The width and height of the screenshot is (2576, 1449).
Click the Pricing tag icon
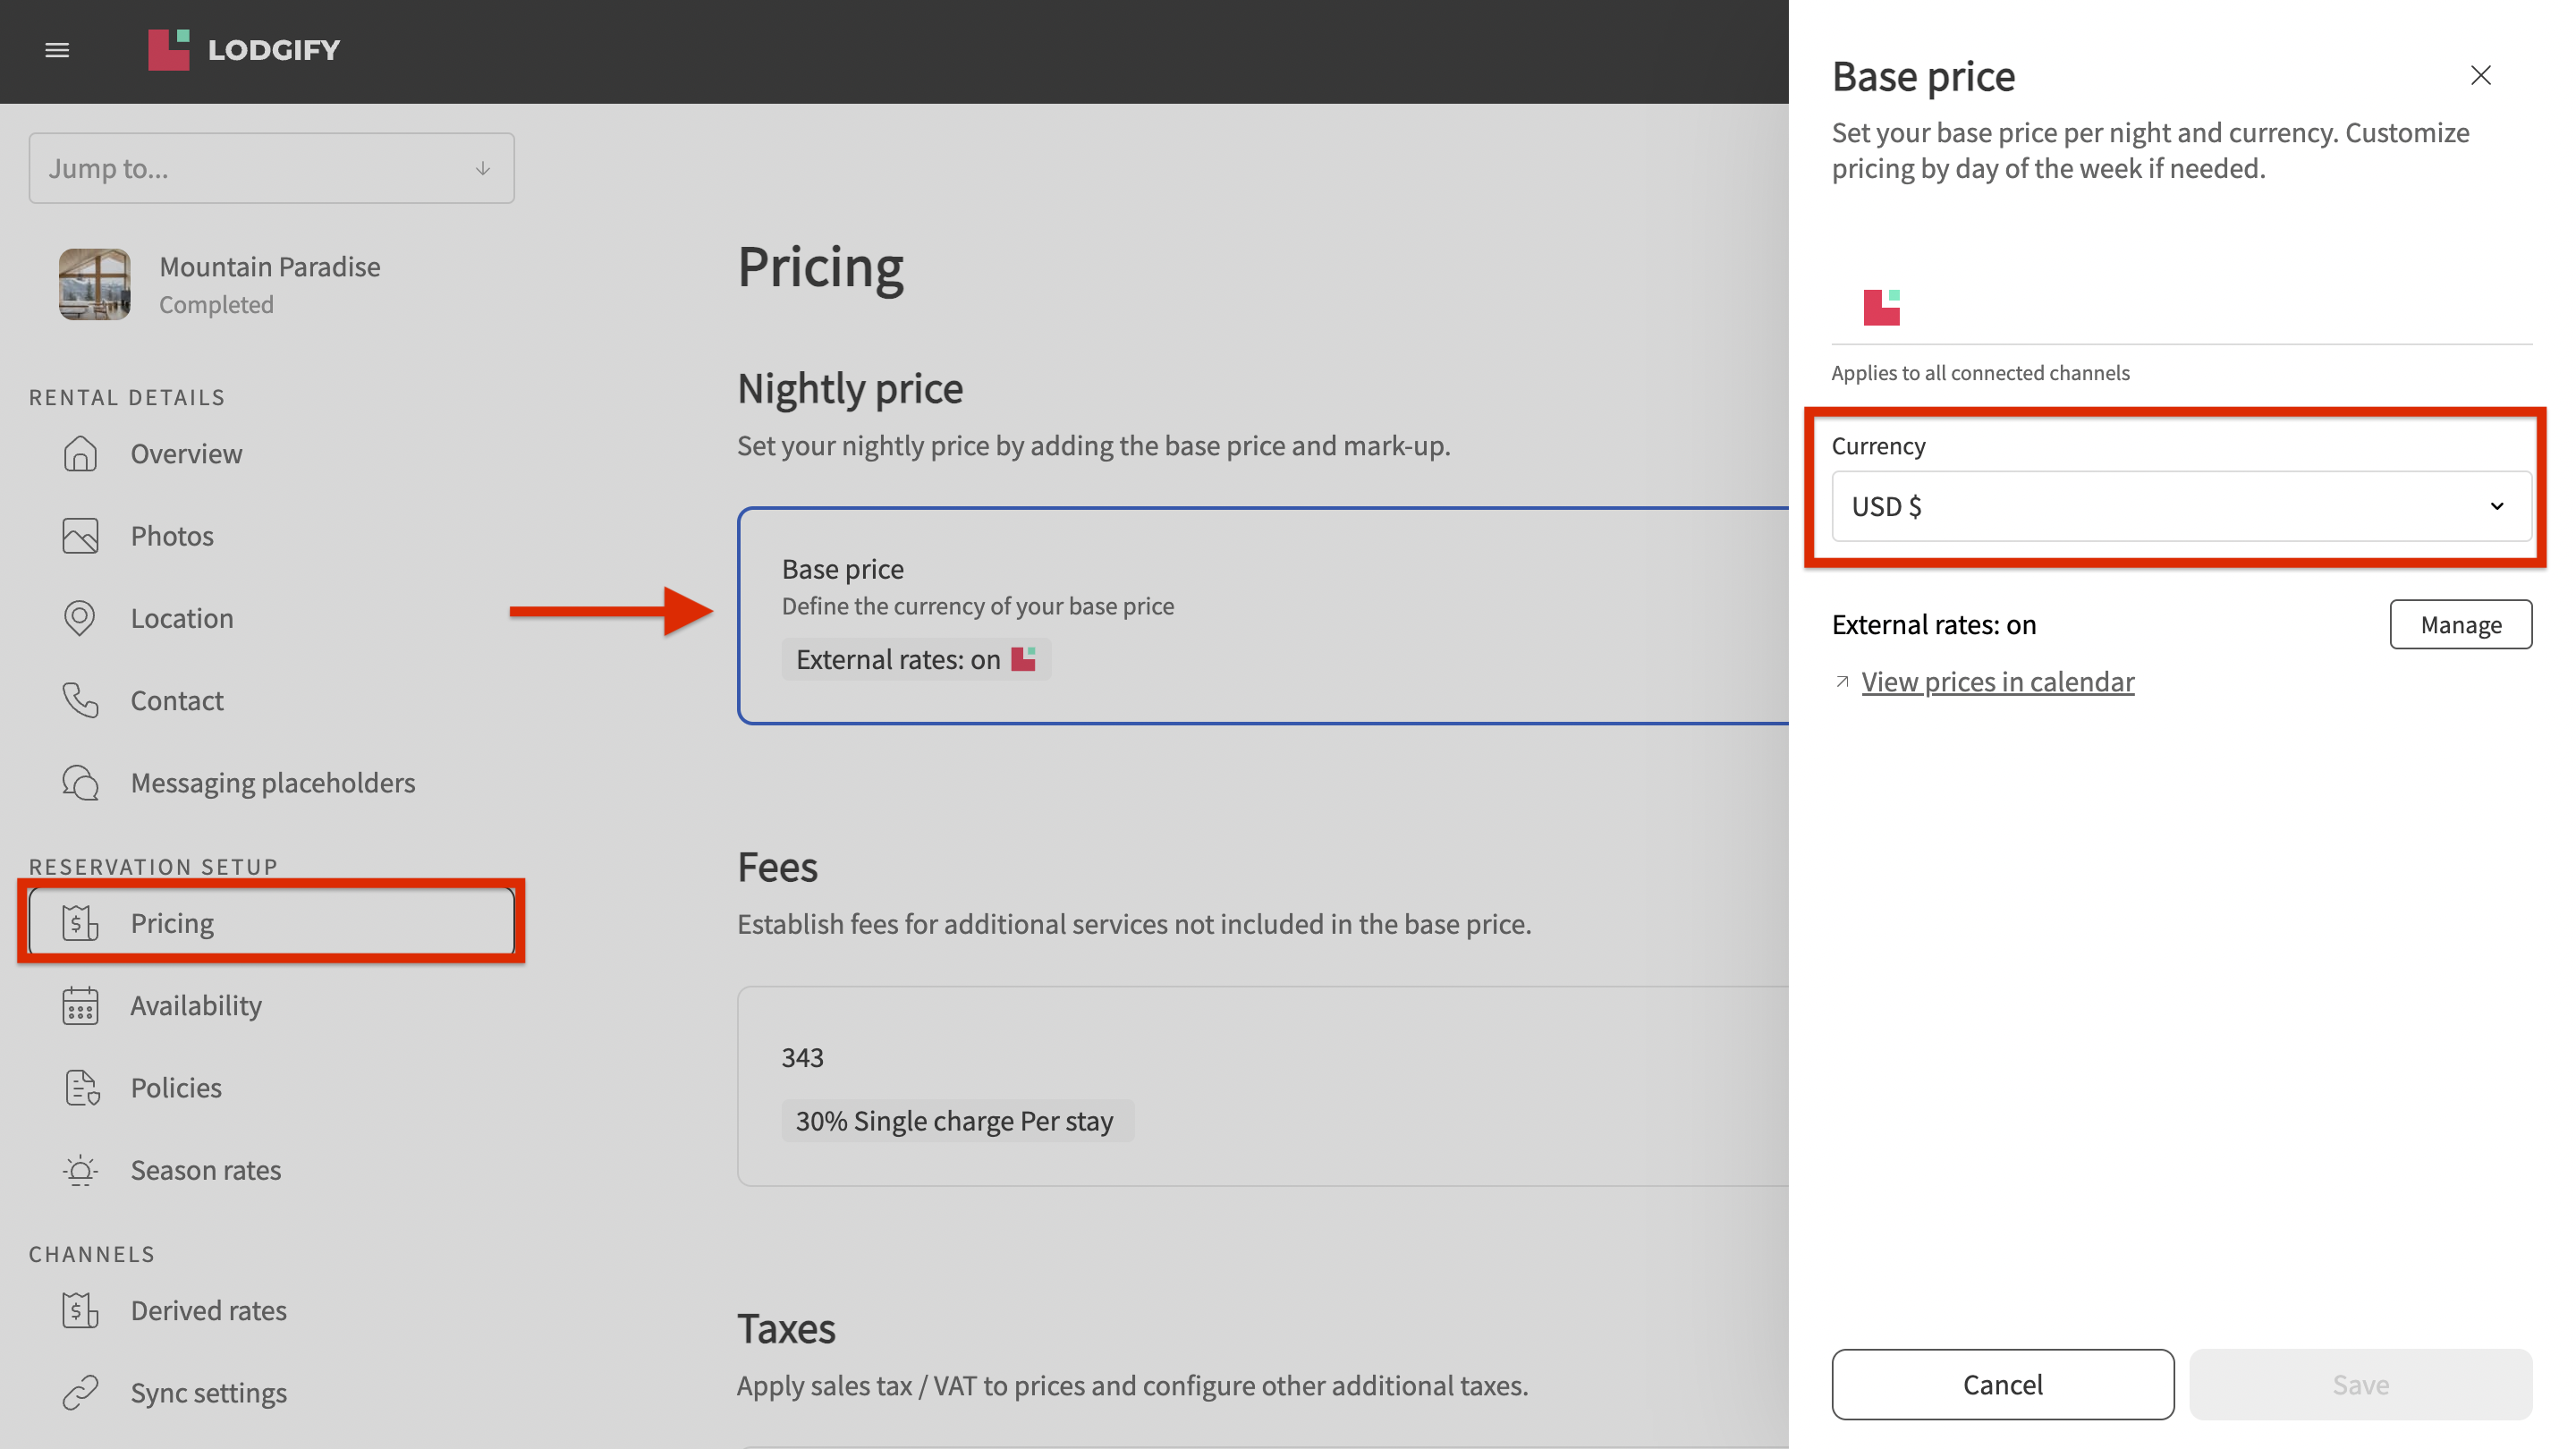click(80, 923)
